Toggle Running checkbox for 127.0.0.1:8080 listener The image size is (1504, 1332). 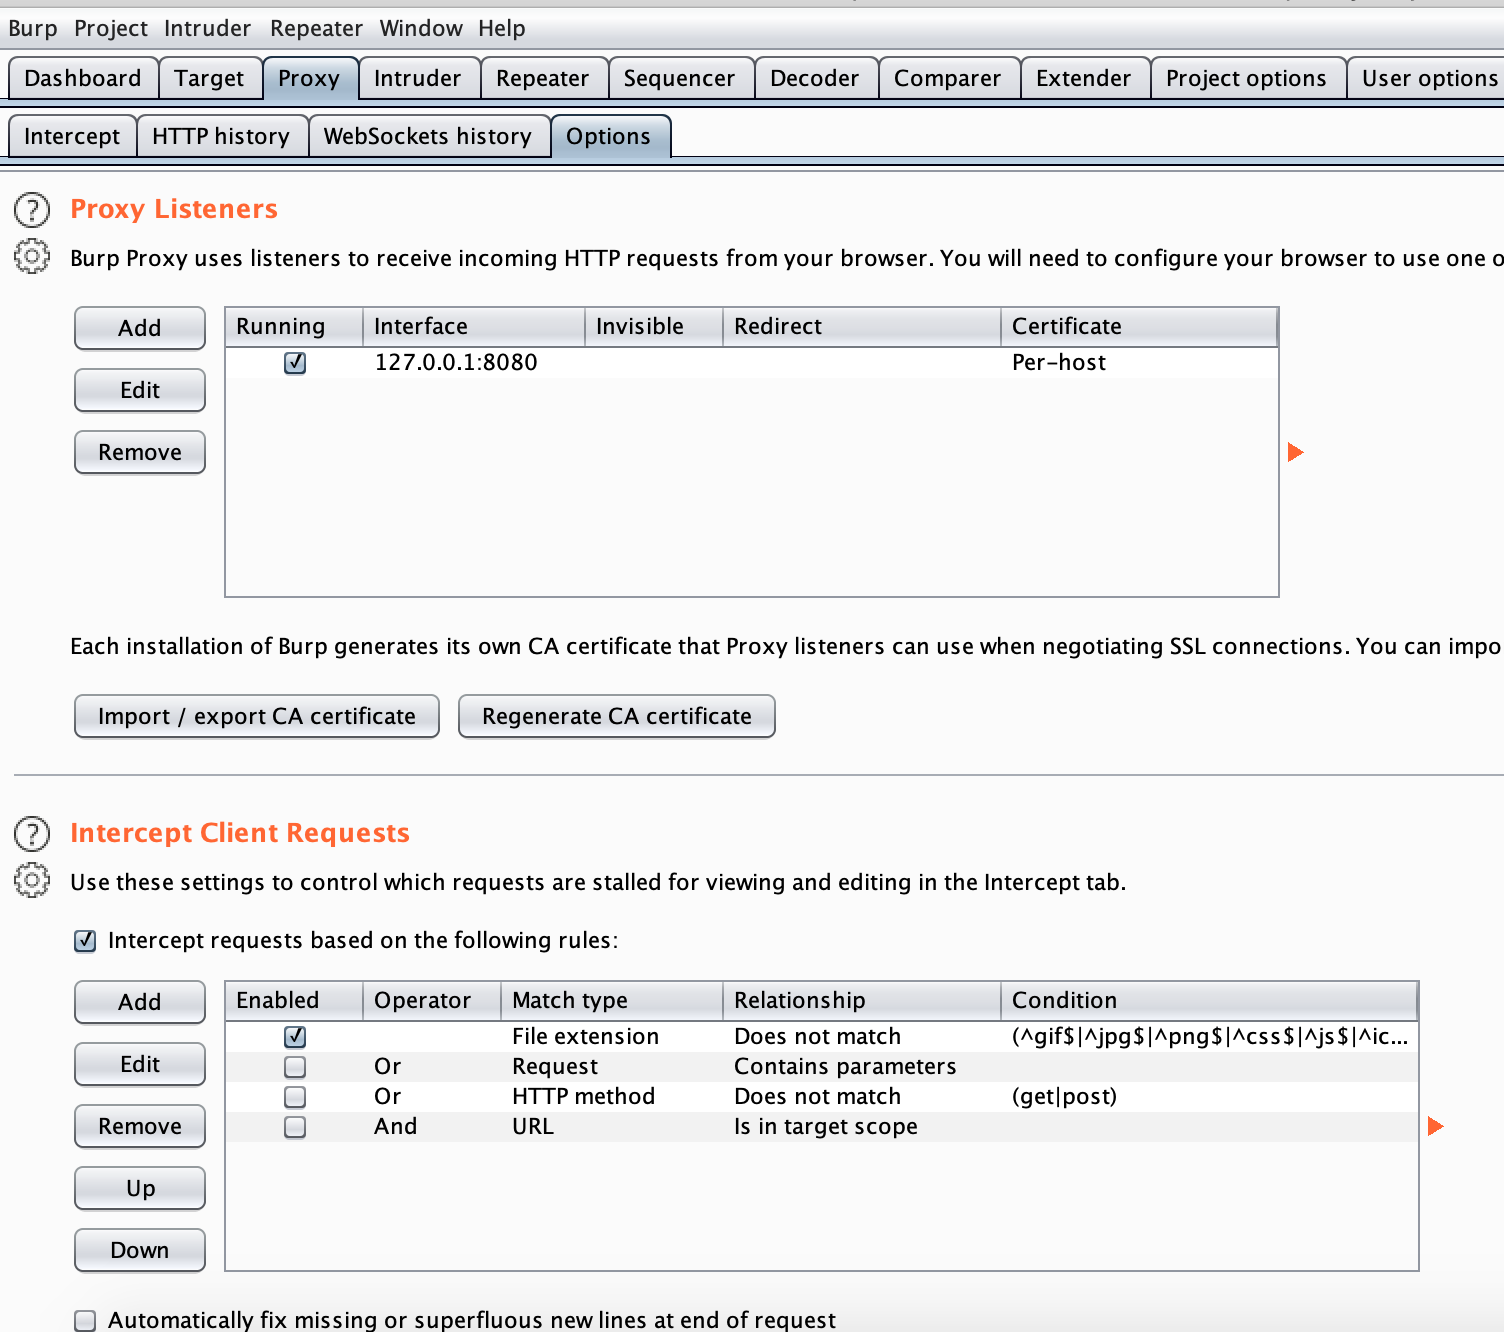(x=295, y=363)
